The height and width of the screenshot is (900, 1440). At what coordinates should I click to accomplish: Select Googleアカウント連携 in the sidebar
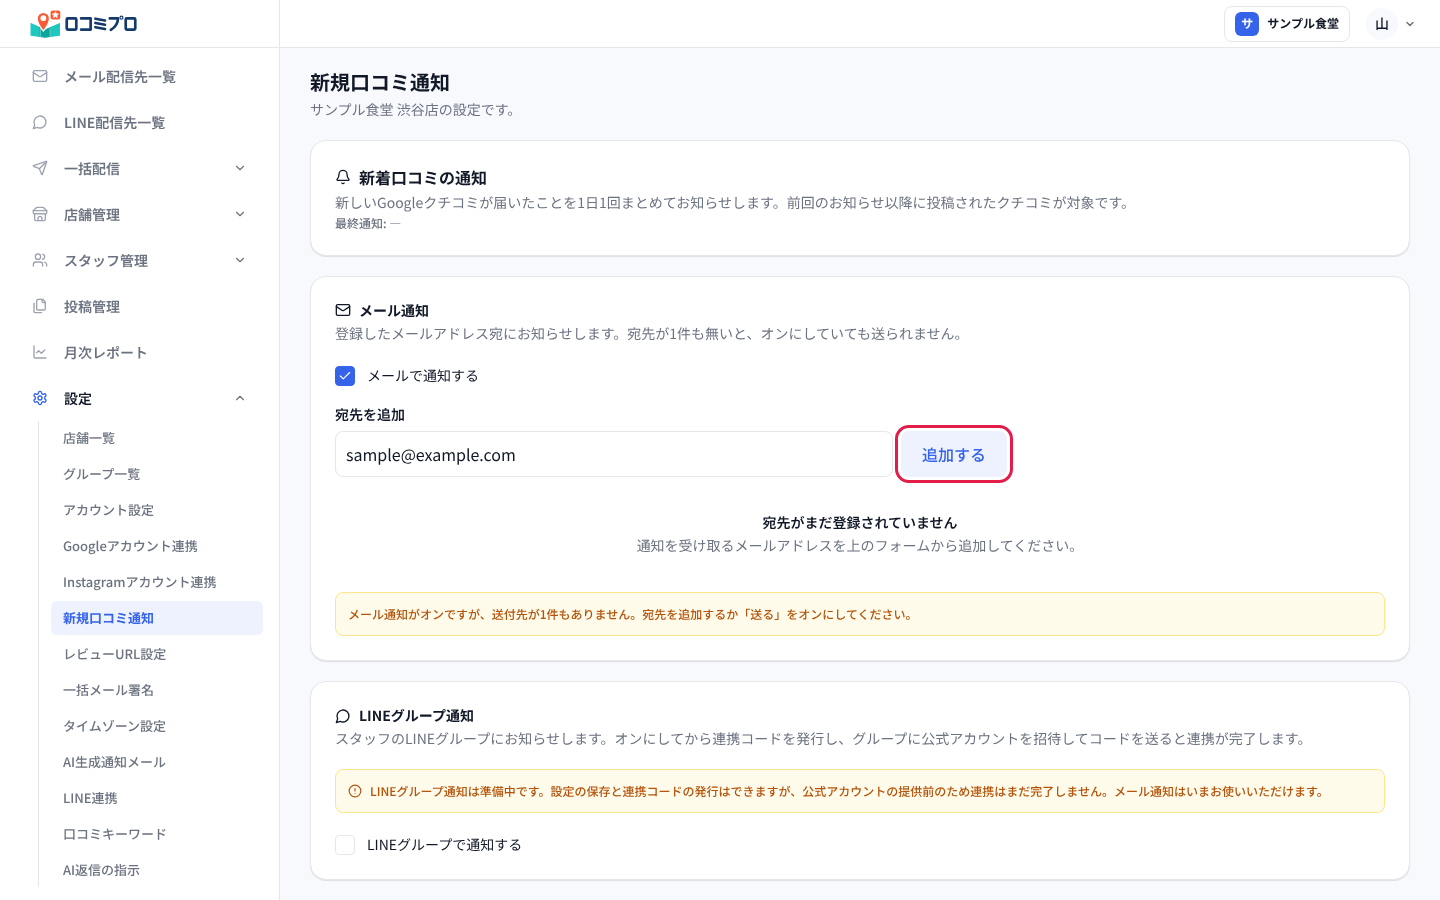(157, 546)
